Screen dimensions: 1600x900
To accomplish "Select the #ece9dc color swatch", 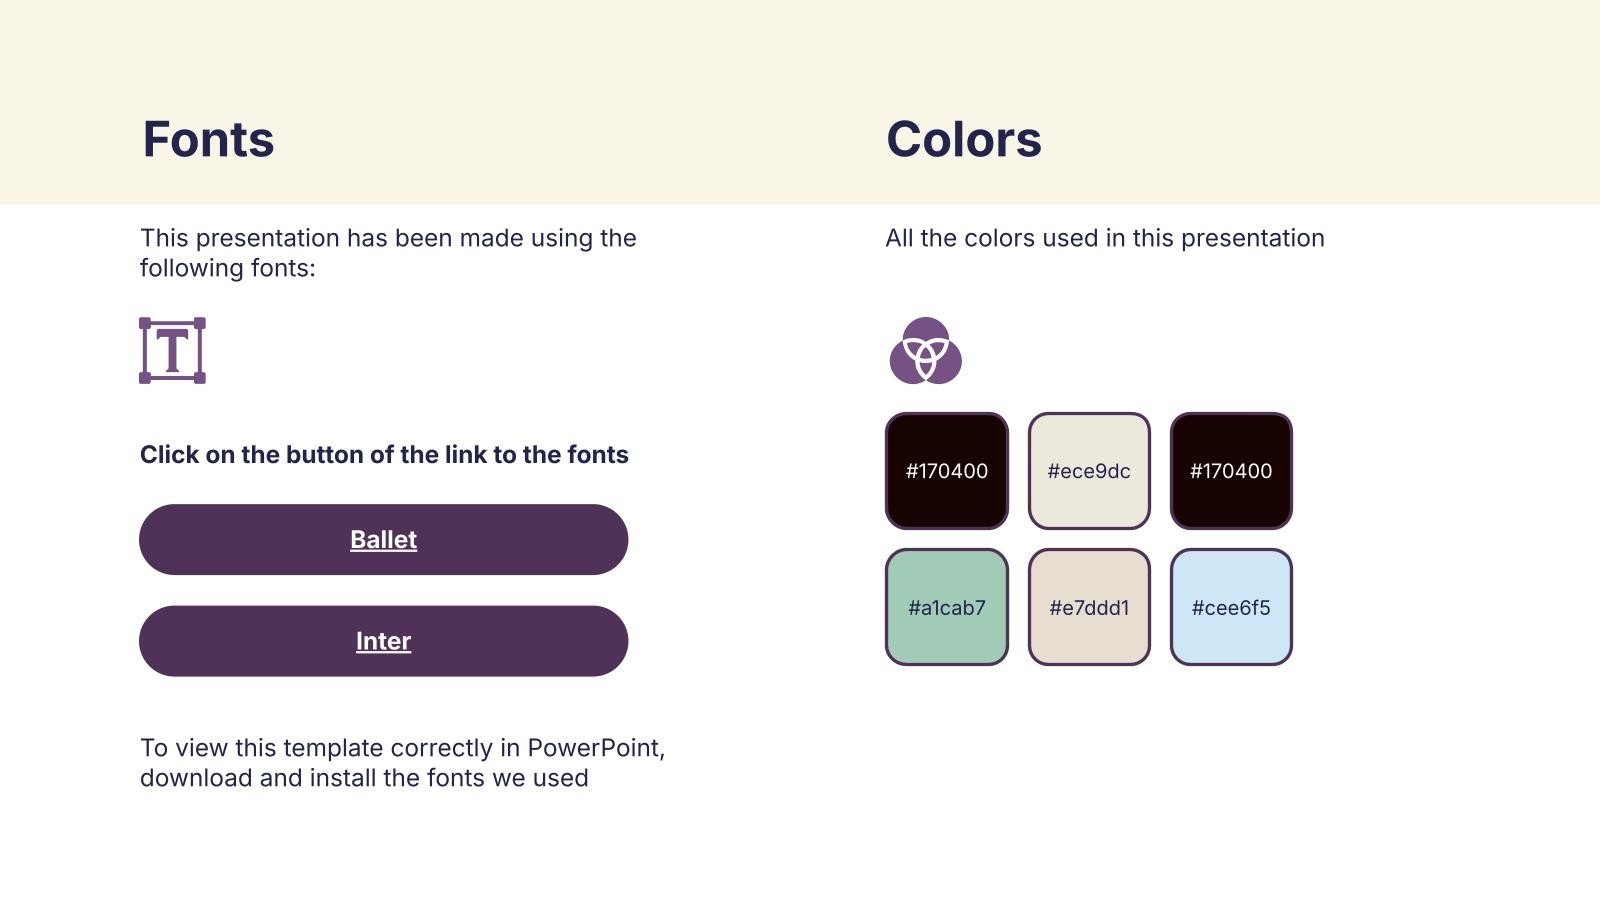I will (x=1089, y=471).
